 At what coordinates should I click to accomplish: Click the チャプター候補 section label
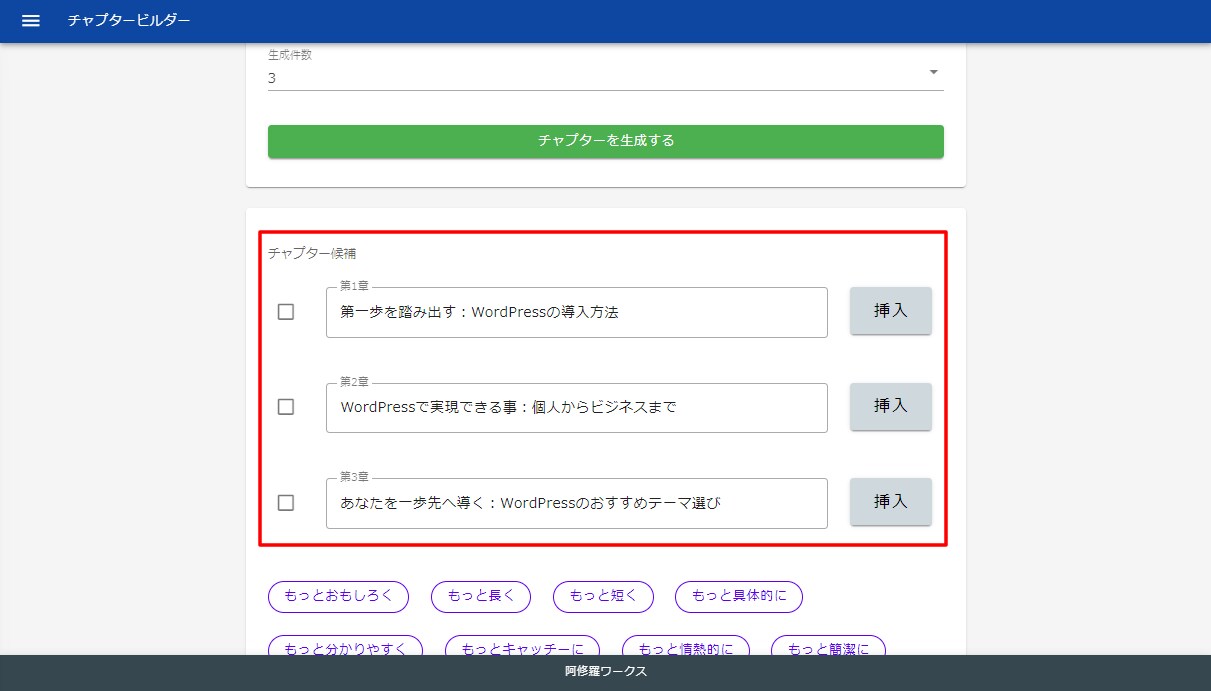click(313, 254)
